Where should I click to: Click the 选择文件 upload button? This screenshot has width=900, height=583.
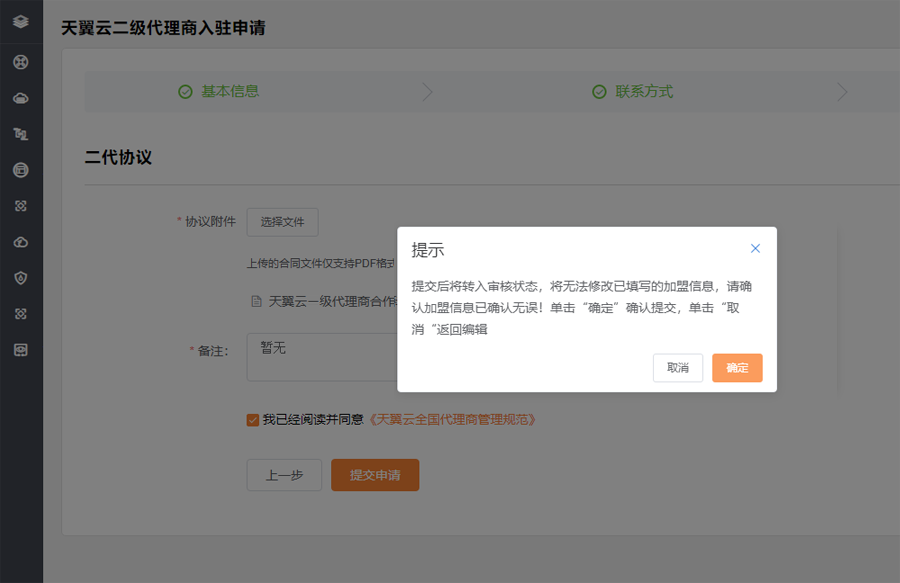(282, 222)
